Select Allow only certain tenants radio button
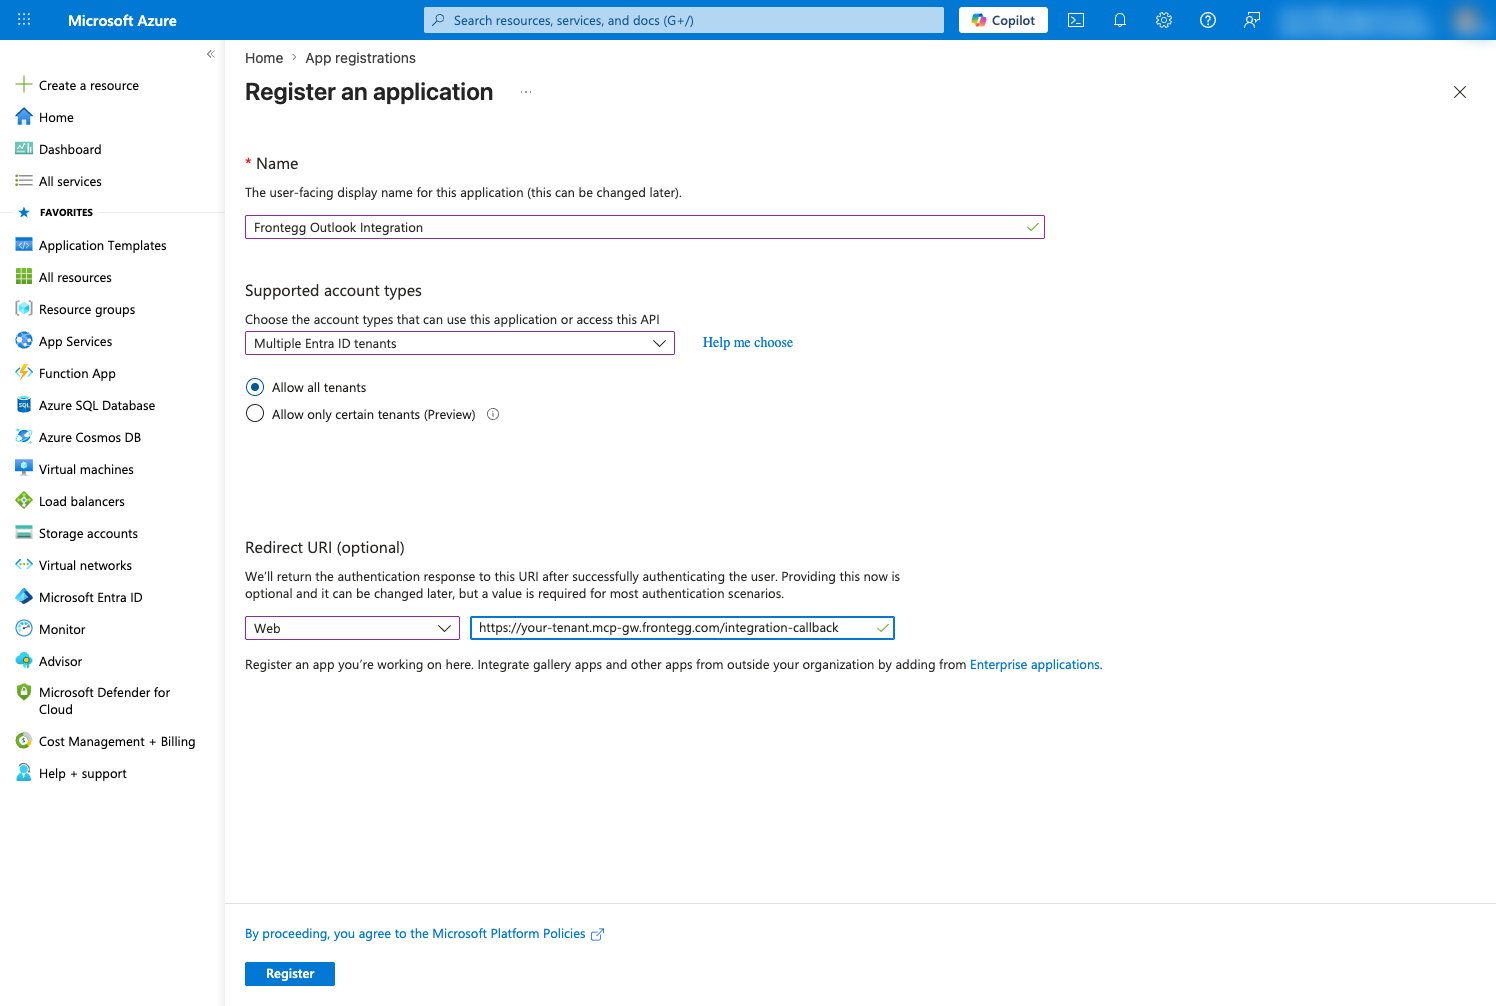This screenshot has height=1006, width=1496. click(255, 414)
